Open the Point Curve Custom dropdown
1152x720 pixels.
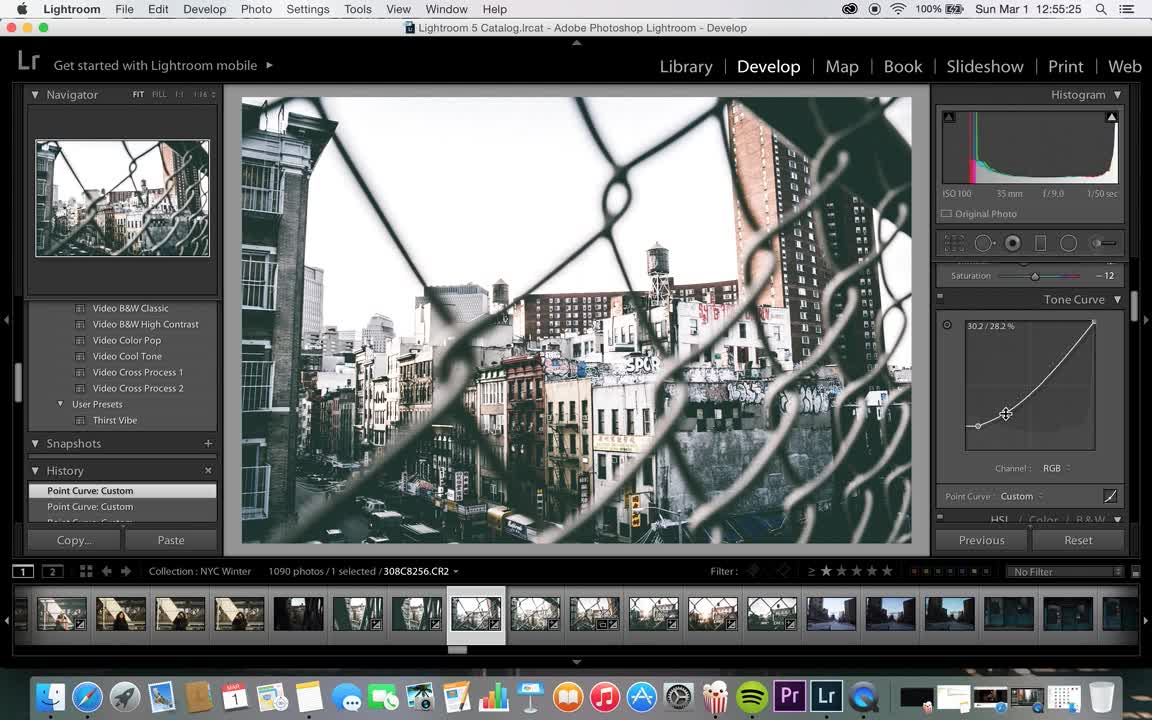1020,497
